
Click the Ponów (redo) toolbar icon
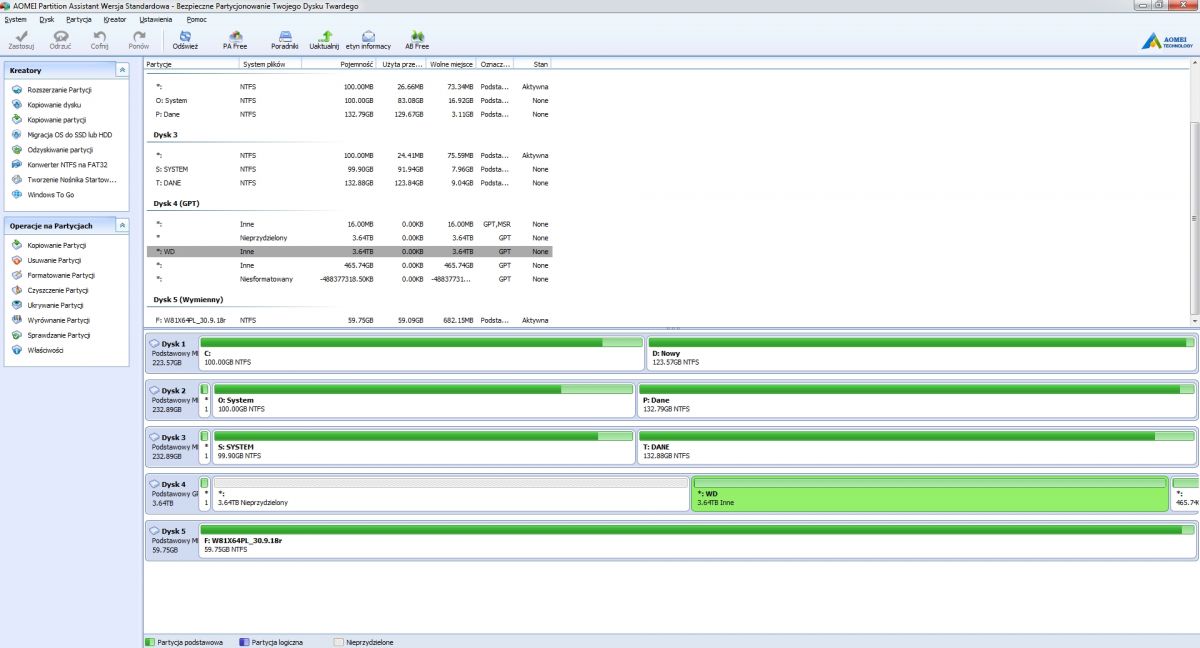[x=139, y=39]
